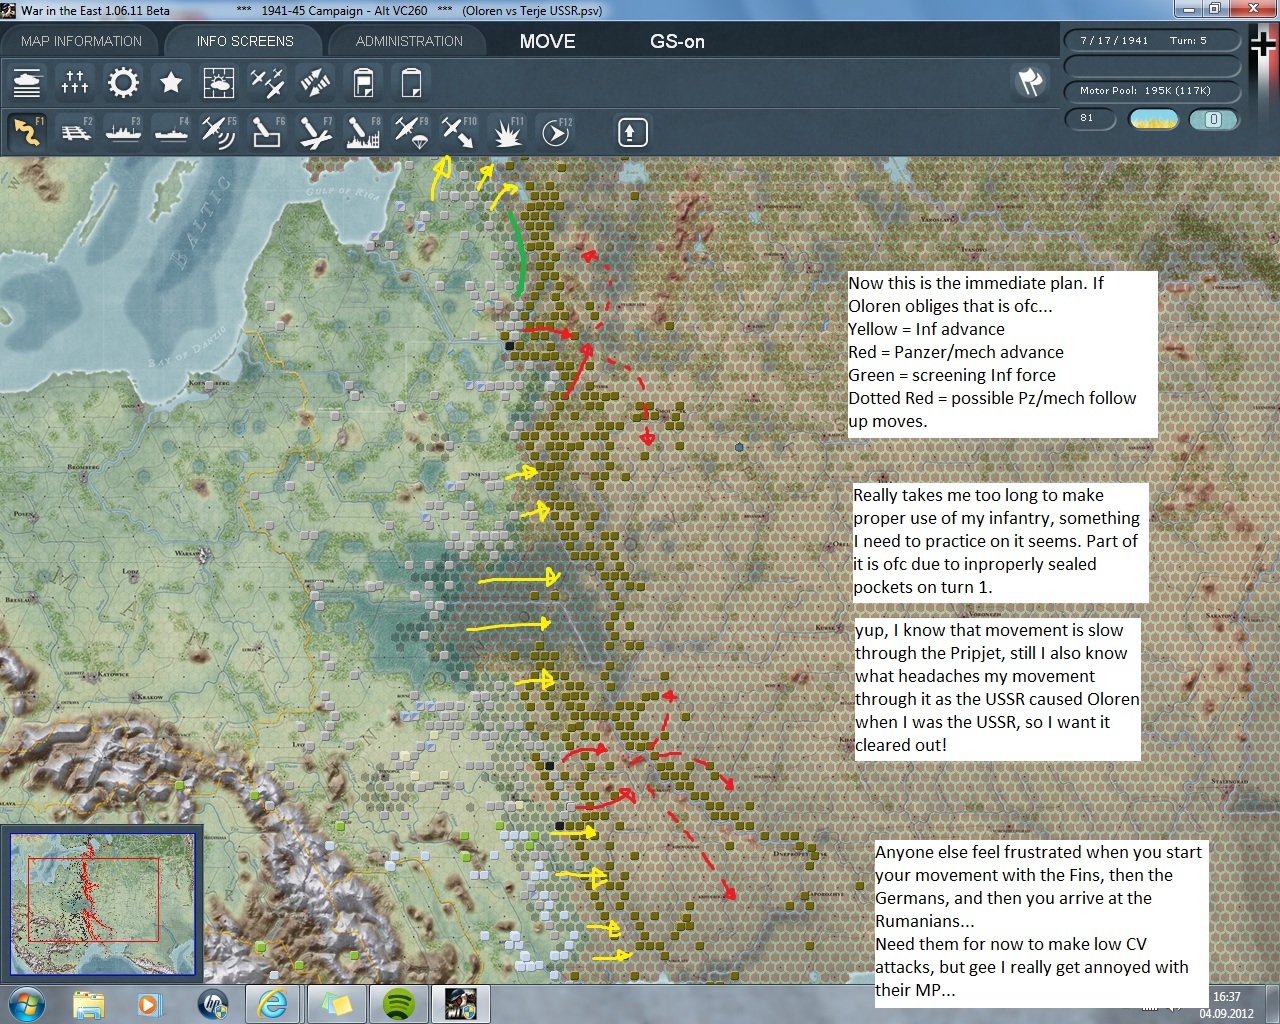Select Naval Transport mode (F3) icon
The height and width of the screenshot is (1024, 1280).
[123, 132]
